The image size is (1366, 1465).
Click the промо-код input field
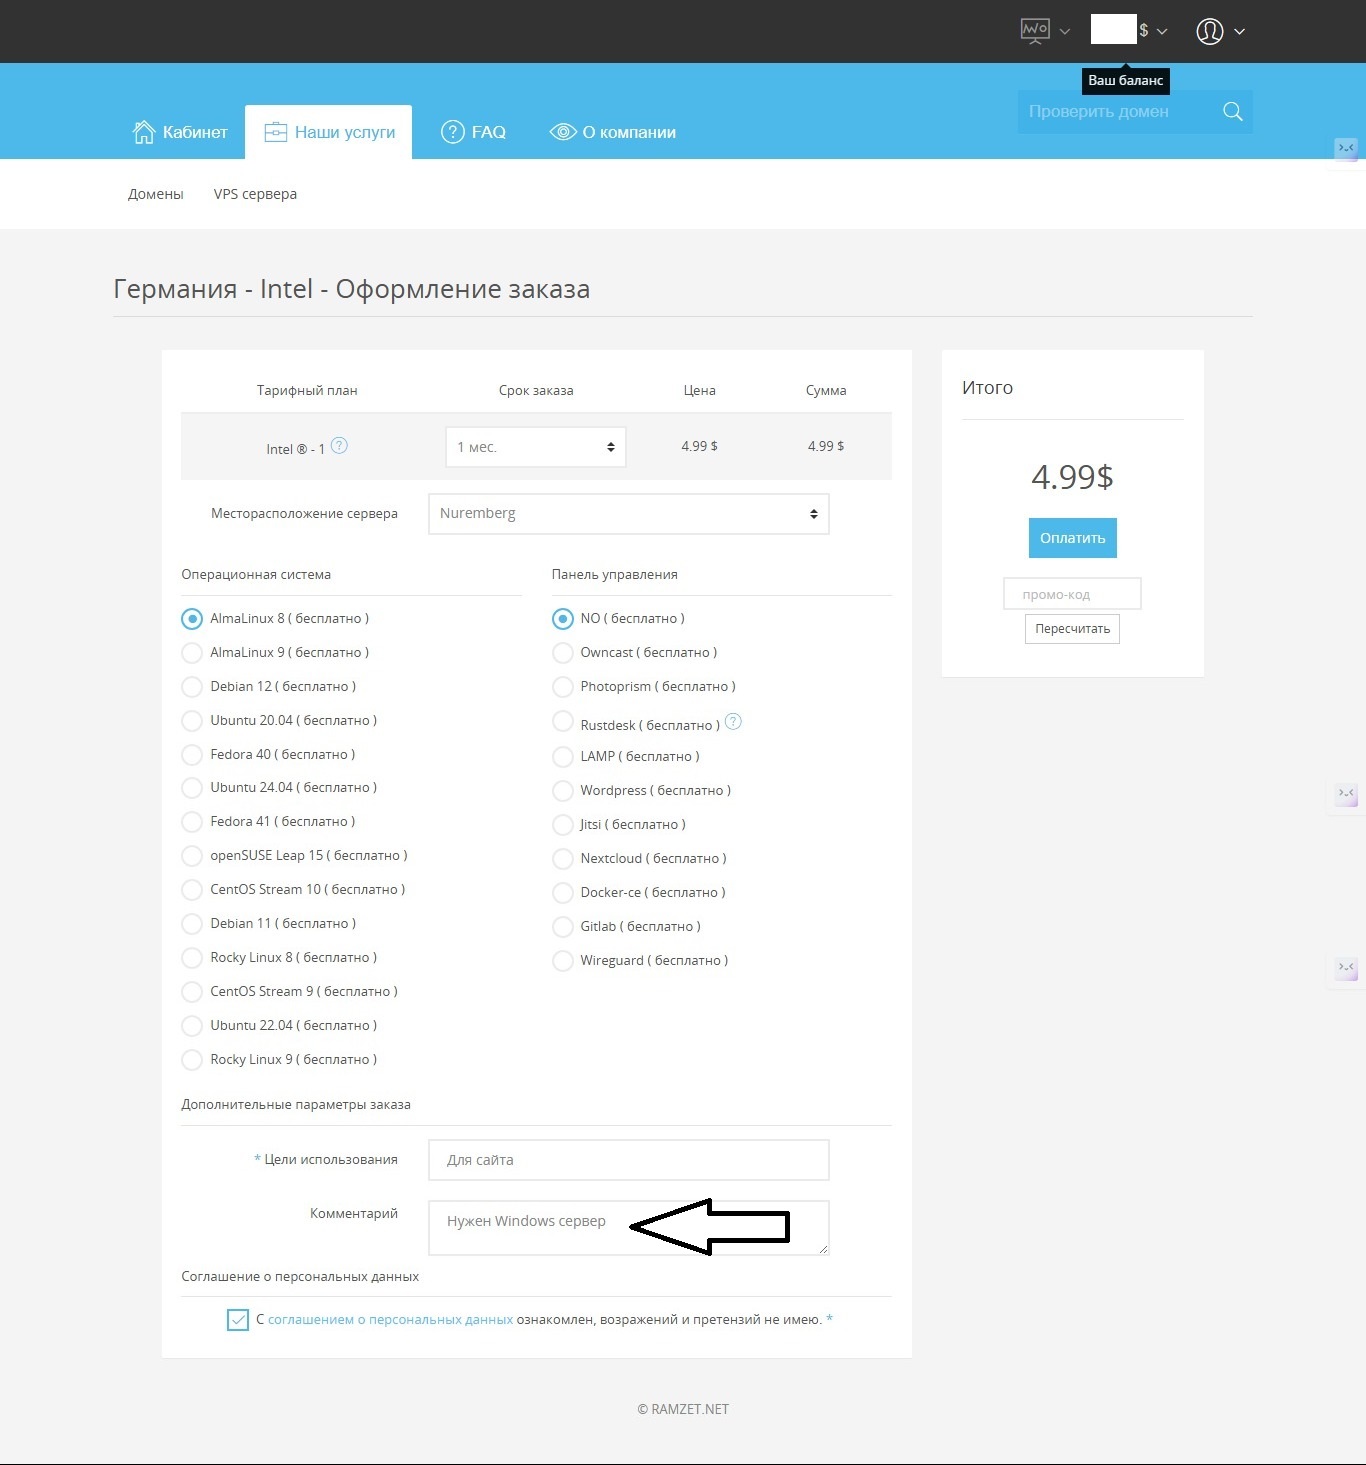pos(1072,594)
